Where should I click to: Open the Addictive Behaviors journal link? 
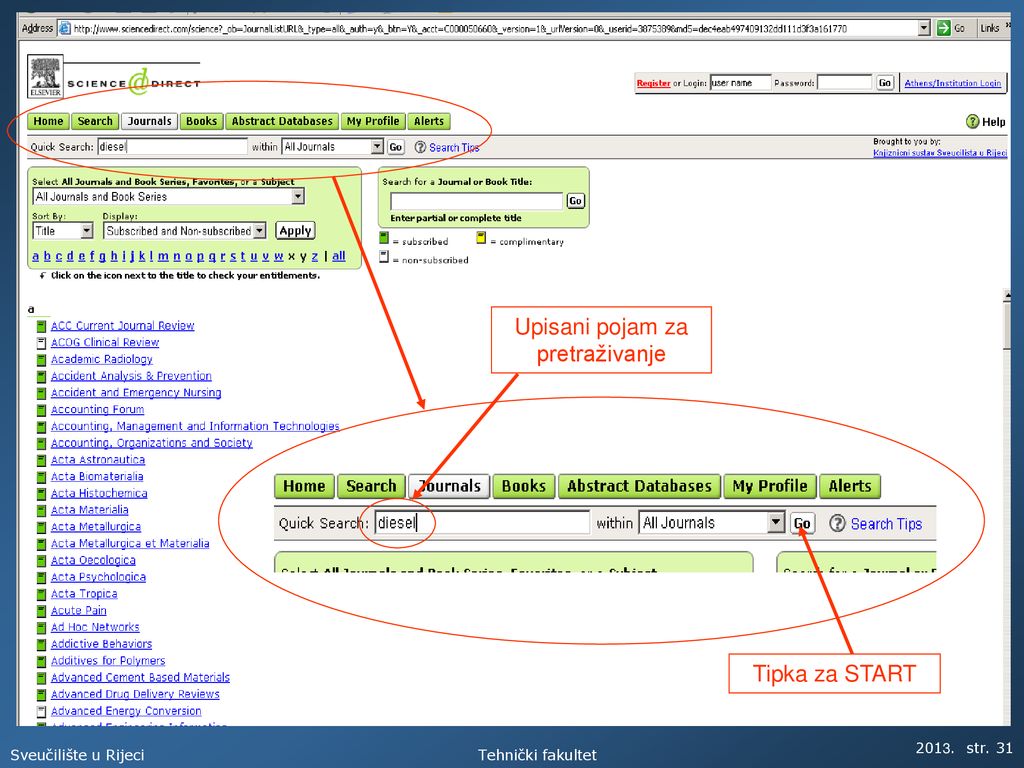coord(101,645)
